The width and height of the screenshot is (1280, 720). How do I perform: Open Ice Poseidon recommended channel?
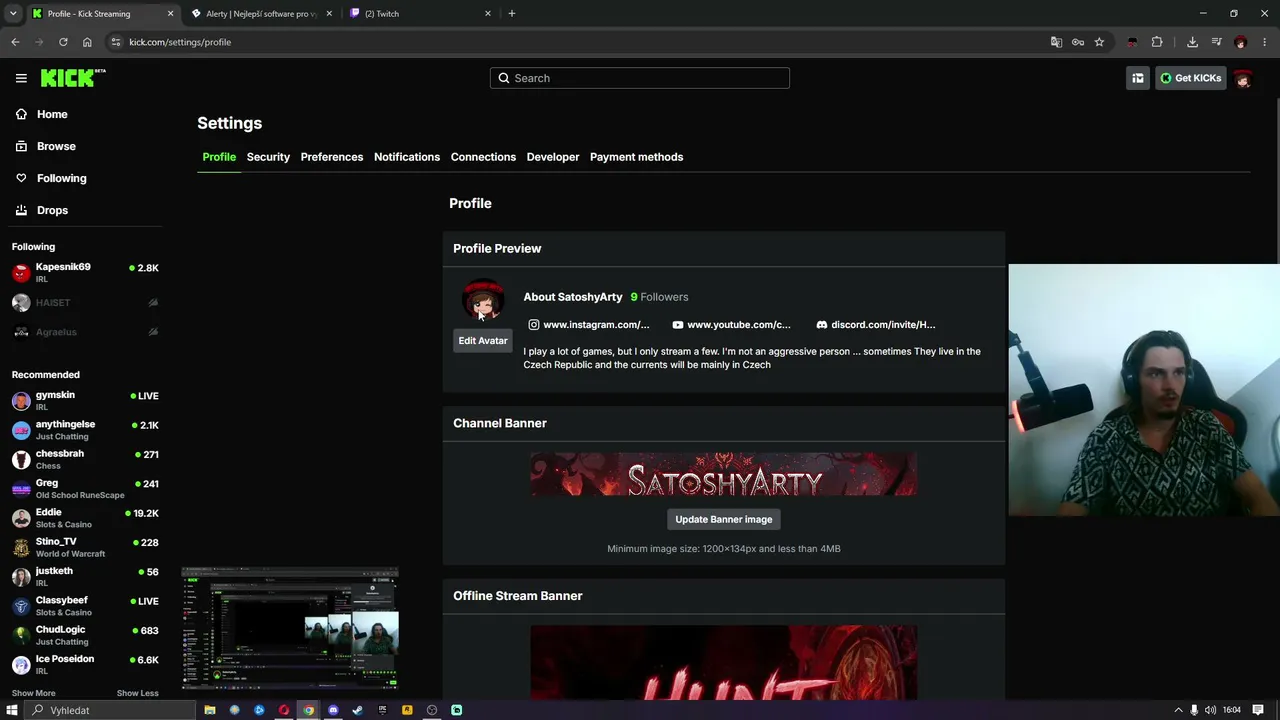pos(85,664)
